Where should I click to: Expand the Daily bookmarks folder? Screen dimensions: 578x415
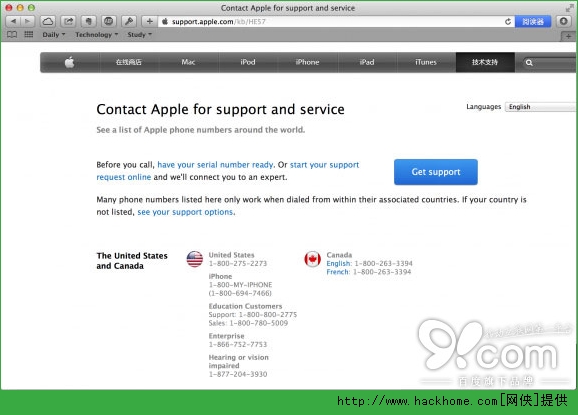tap(54, 35)
